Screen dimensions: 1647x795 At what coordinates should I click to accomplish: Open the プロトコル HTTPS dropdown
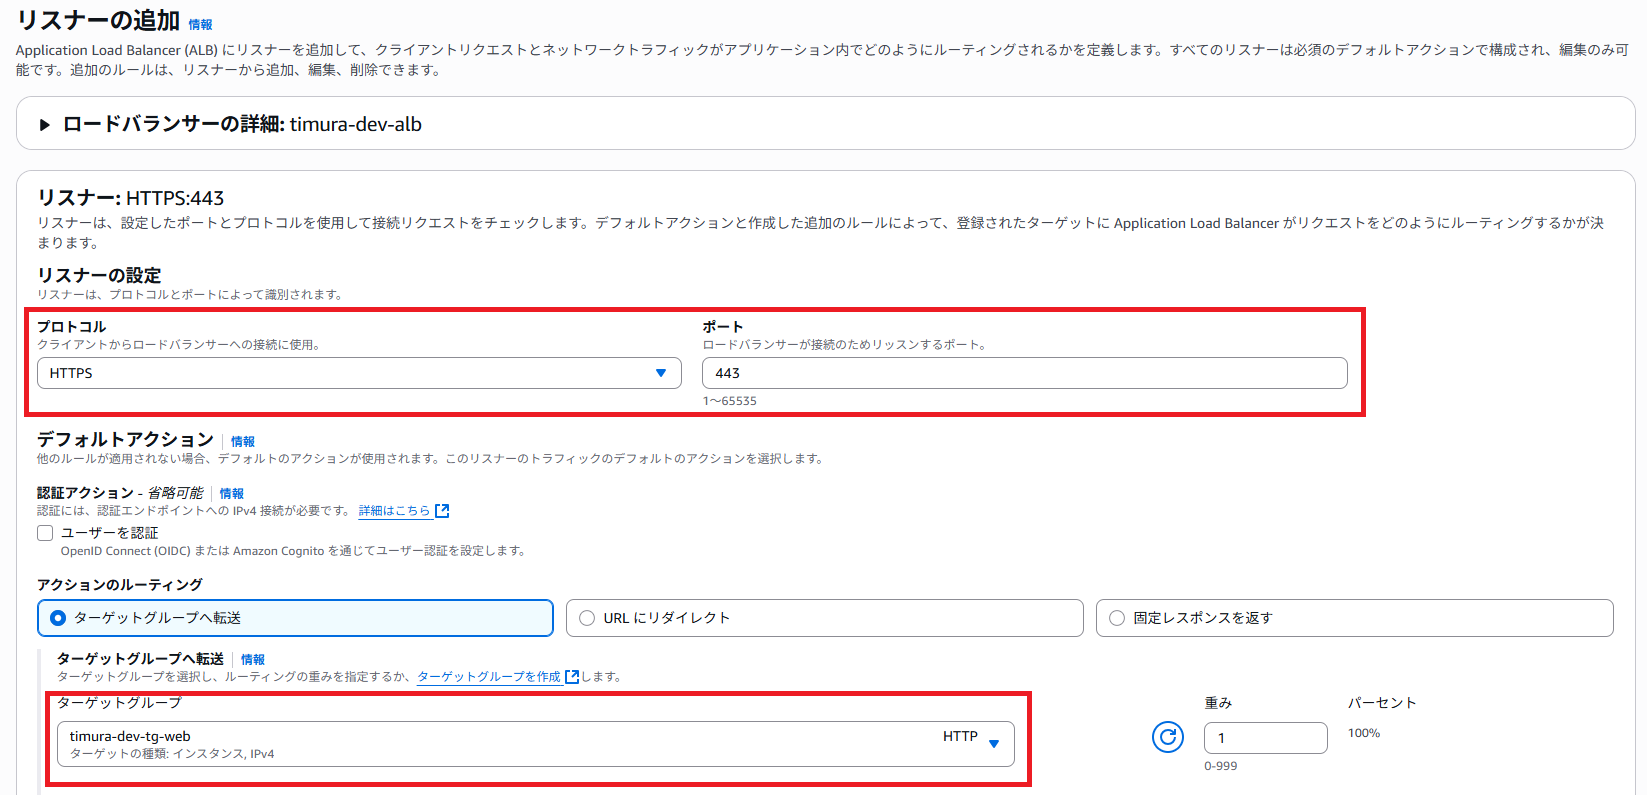pos(359,373)
